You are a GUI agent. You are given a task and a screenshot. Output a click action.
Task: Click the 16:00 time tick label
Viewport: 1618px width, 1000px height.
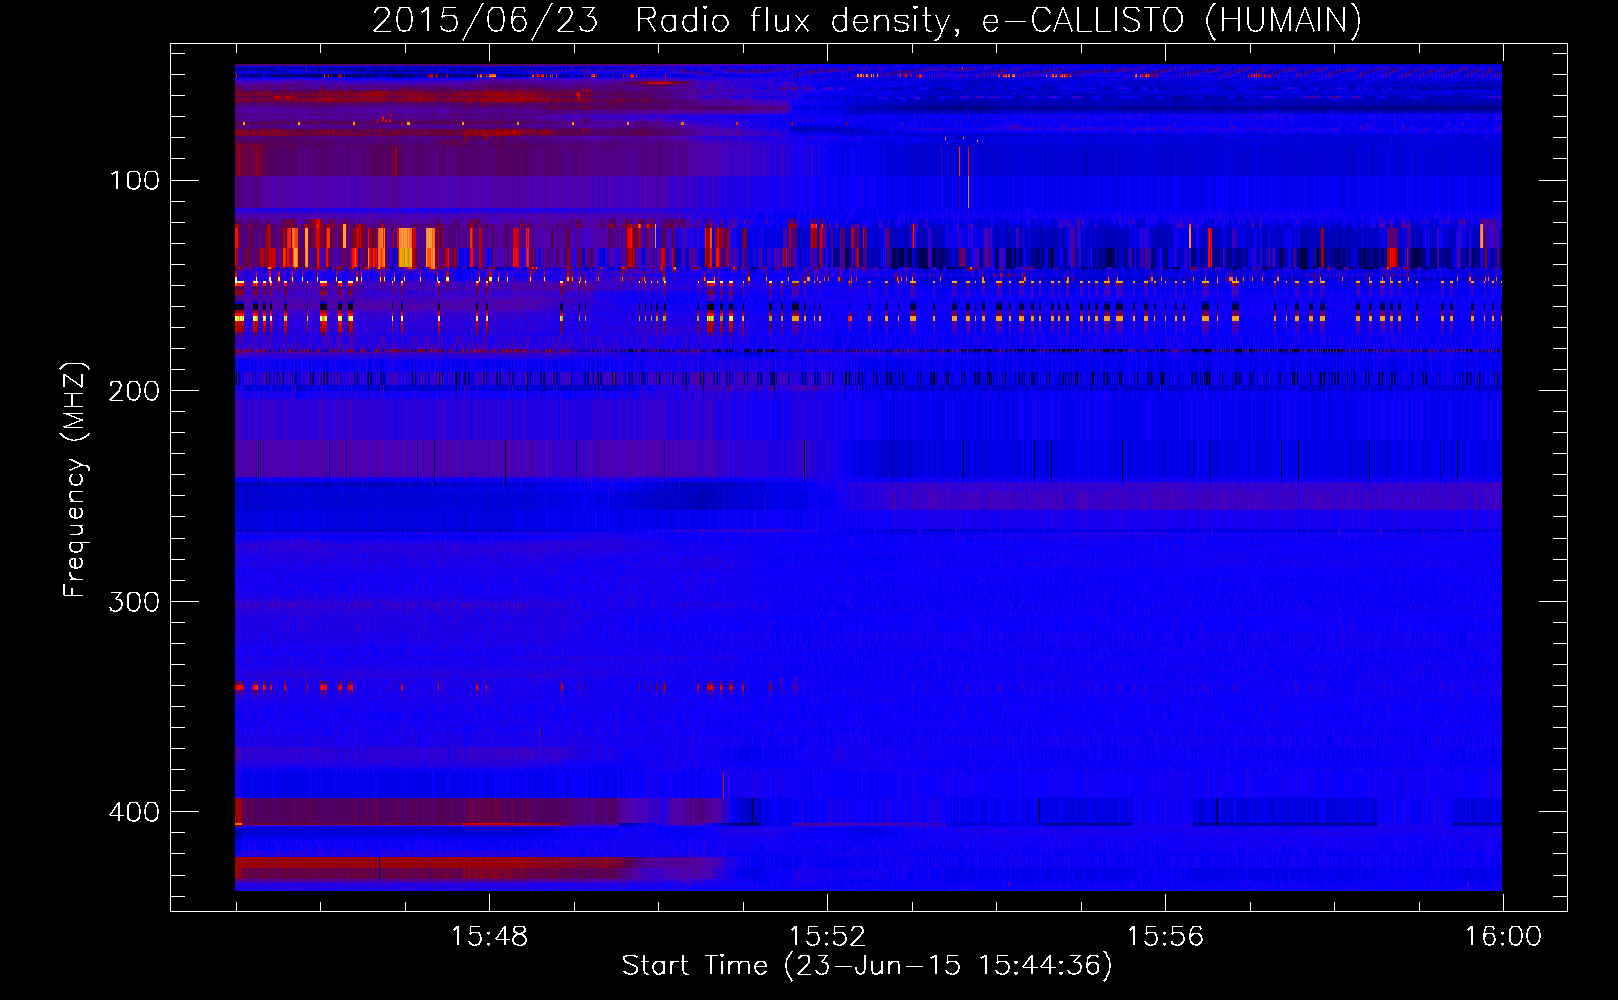coord(1503,937)
